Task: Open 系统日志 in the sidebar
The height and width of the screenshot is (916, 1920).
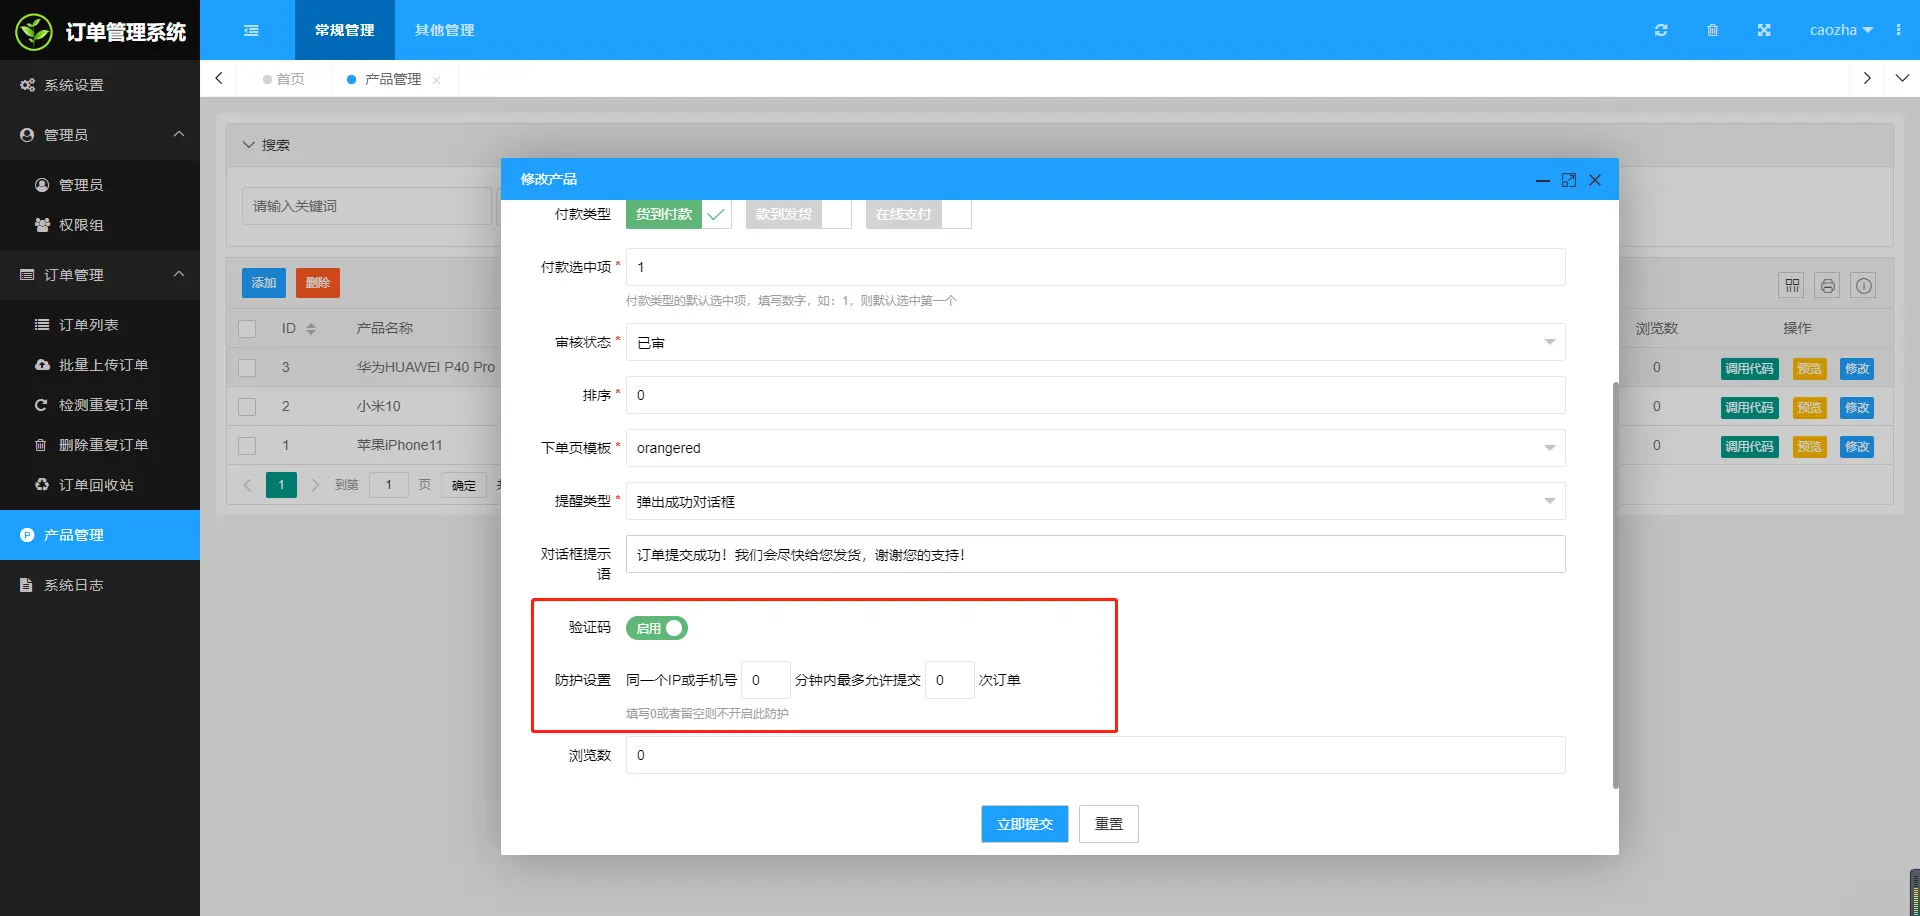Action: tap(72, 584)
